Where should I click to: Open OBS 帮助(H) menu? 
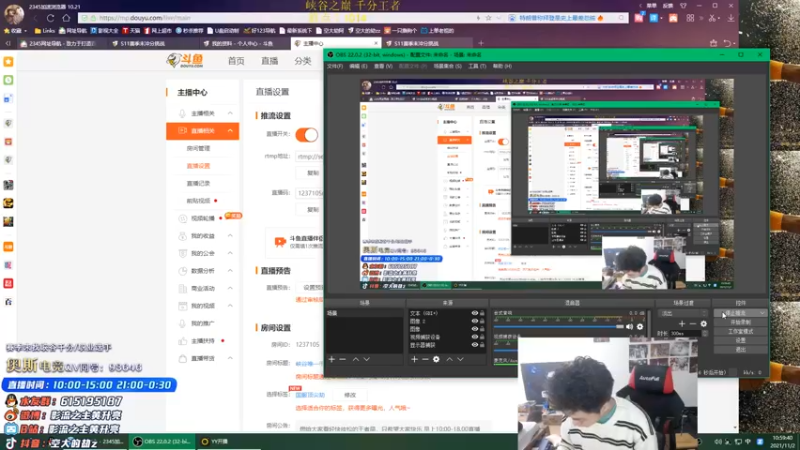(502, 66)
